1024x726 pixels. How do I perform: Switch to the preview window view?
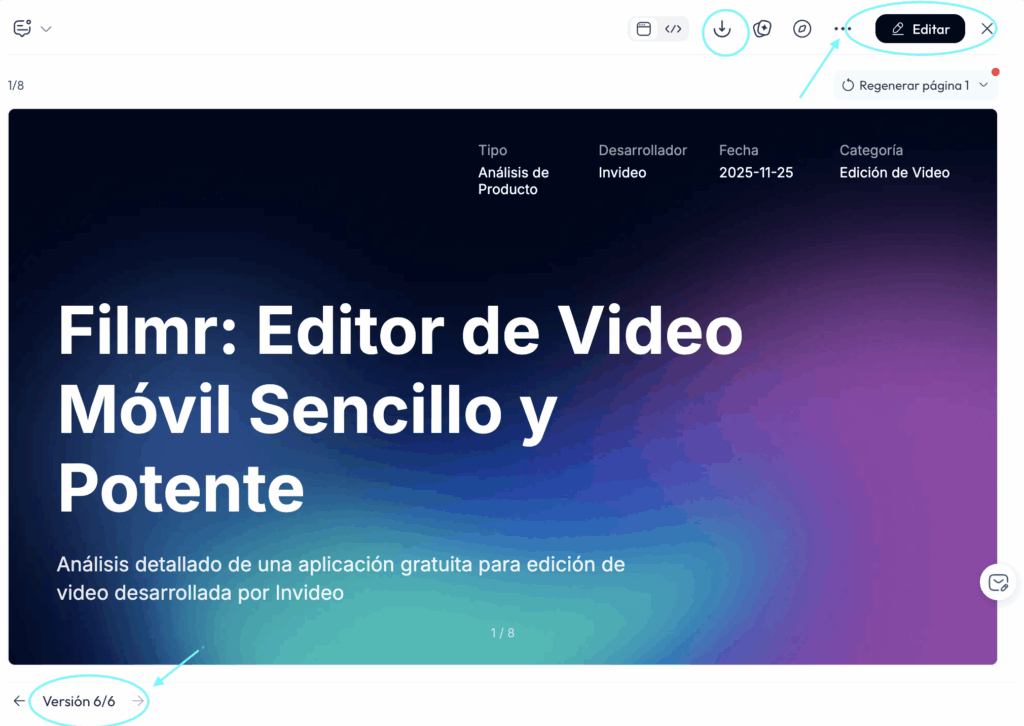pos(644,29)
